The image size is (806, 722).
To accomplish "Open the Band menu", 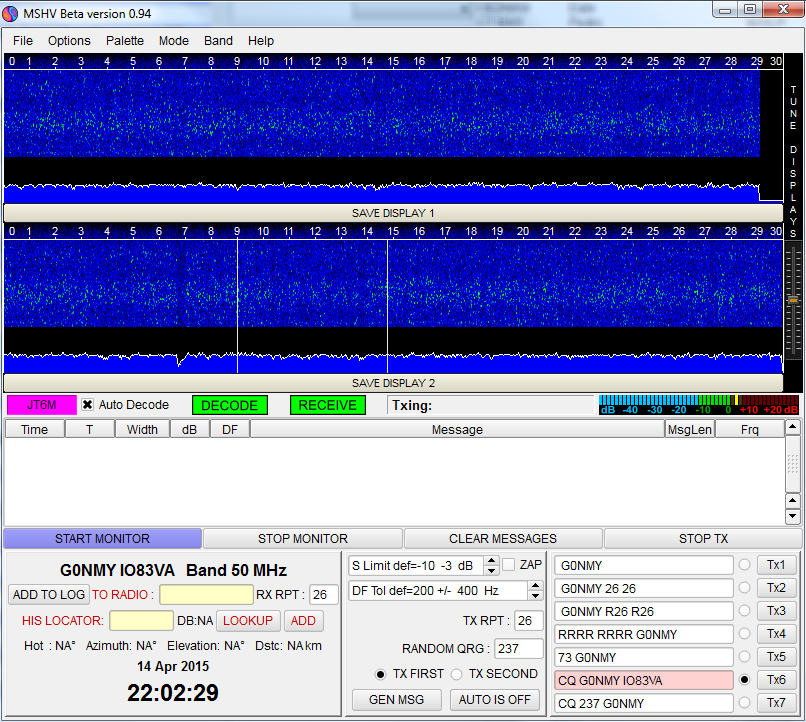I will pyautogui.click(x=218, y=41).
